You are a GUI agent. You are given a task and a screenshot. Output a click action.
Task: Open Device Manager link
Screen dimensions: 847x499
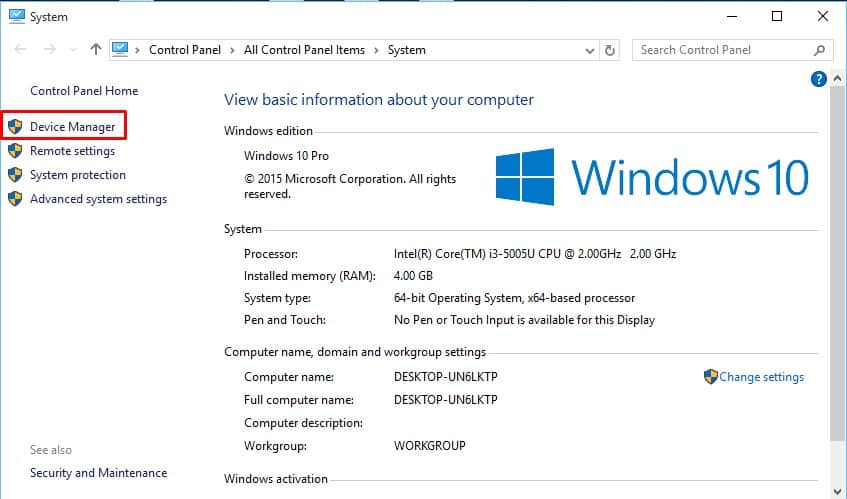point(72,127)
